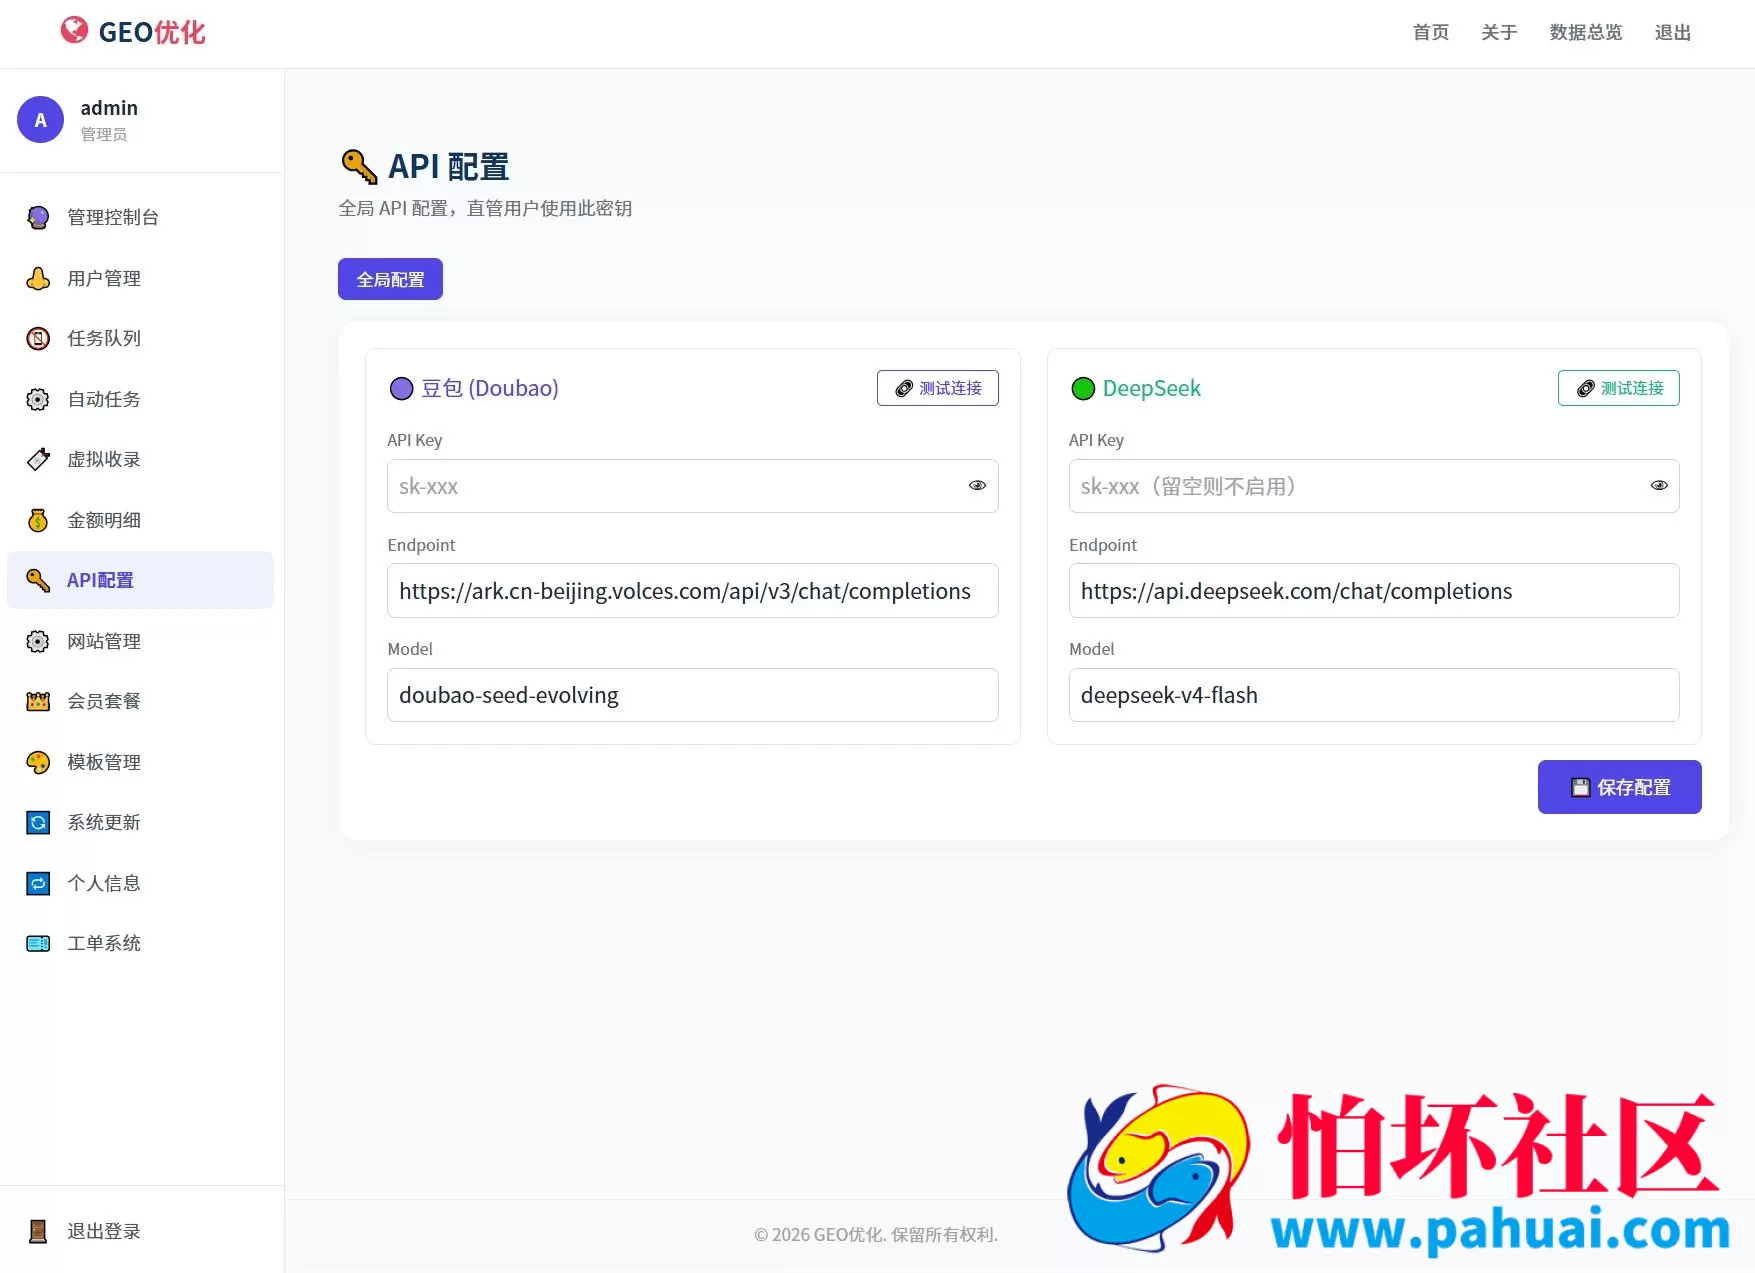Open 关于 in the top navigation
The height and width of the screenshot is (1273, 1755).
pos(1499,32)
